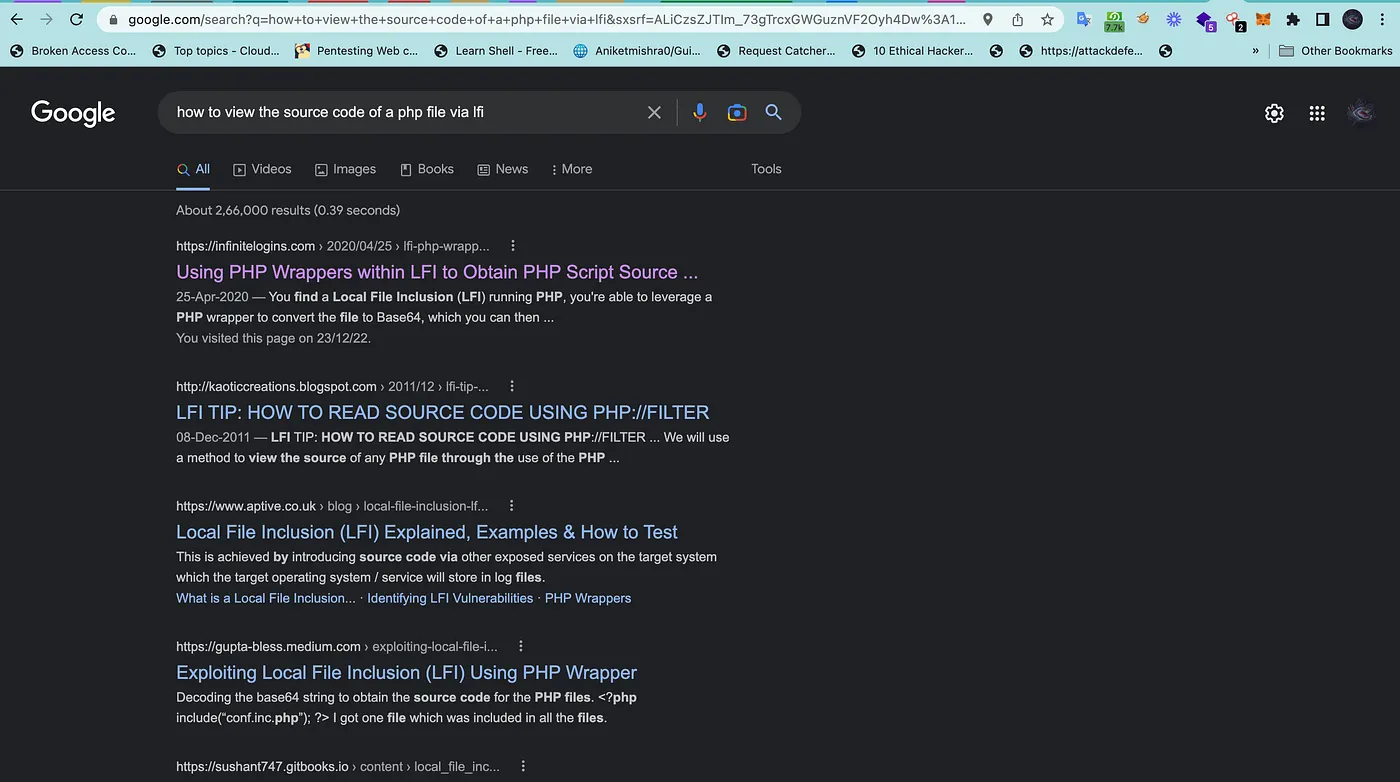Screen dimensions: 1400x782
Task: Open LFI TIP: HOW TO READ SOURCE CODE result
Action: (x=442, y=412)
